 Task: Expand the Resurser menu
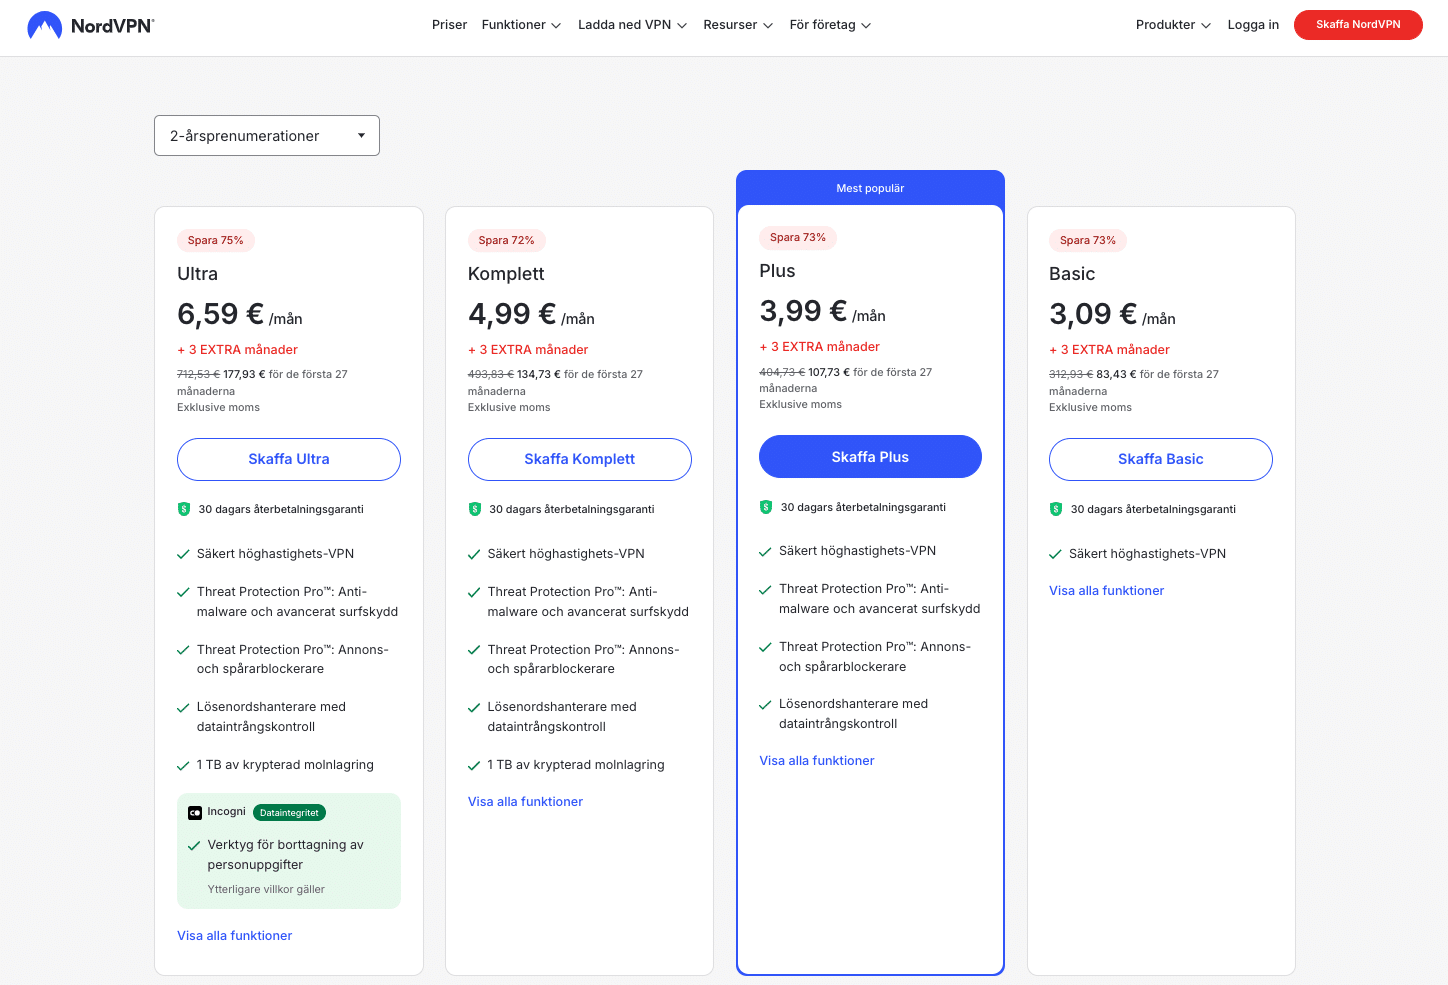[x=738, y=25]
